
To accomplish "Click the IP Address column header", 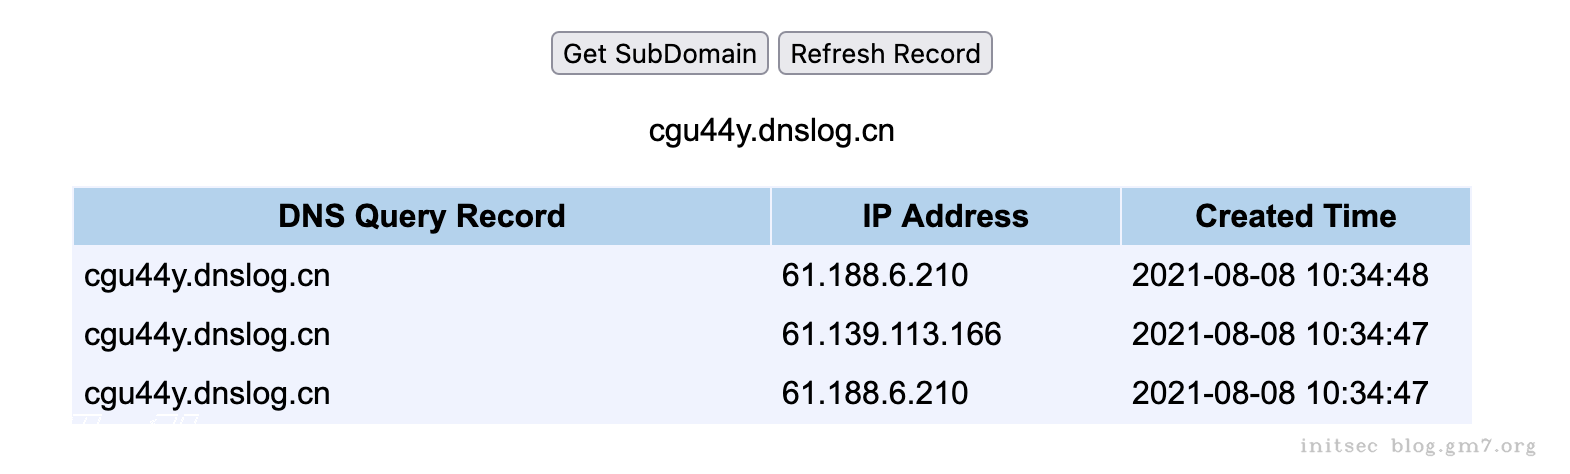I will click(x=945, y=216).
